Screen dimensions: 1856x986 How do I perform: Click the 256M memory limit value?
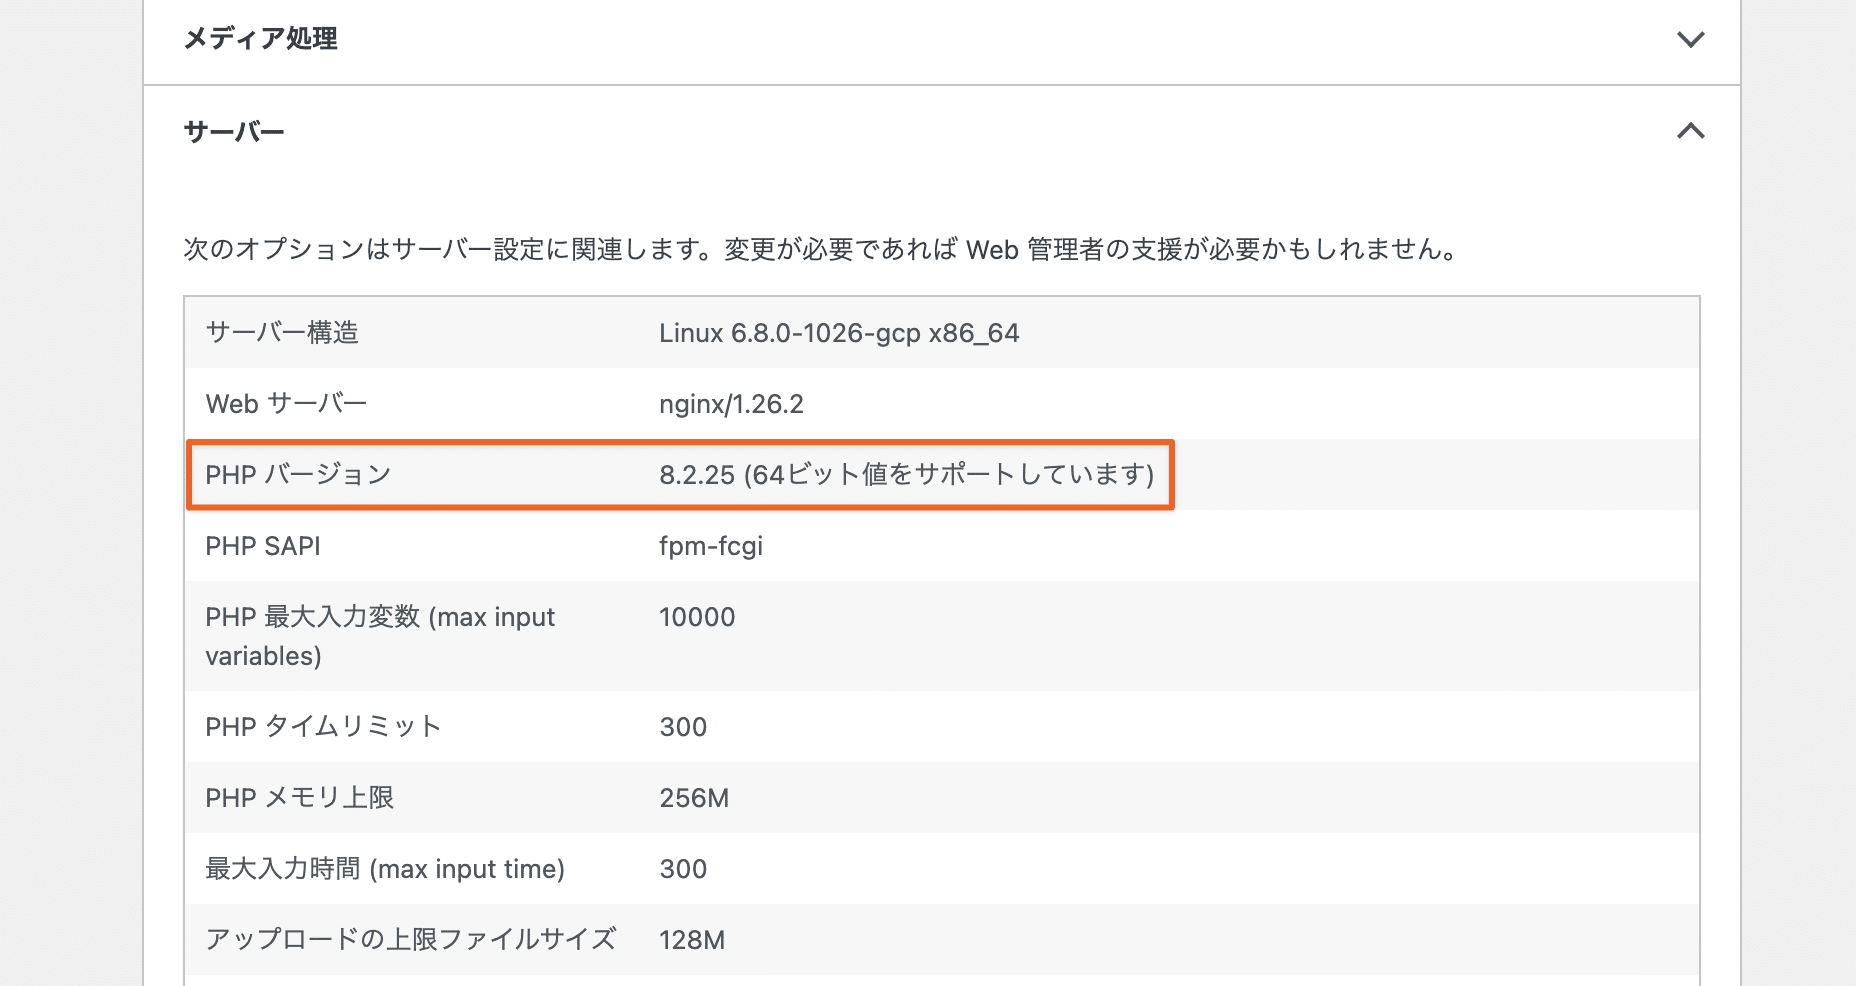point(694,798)
